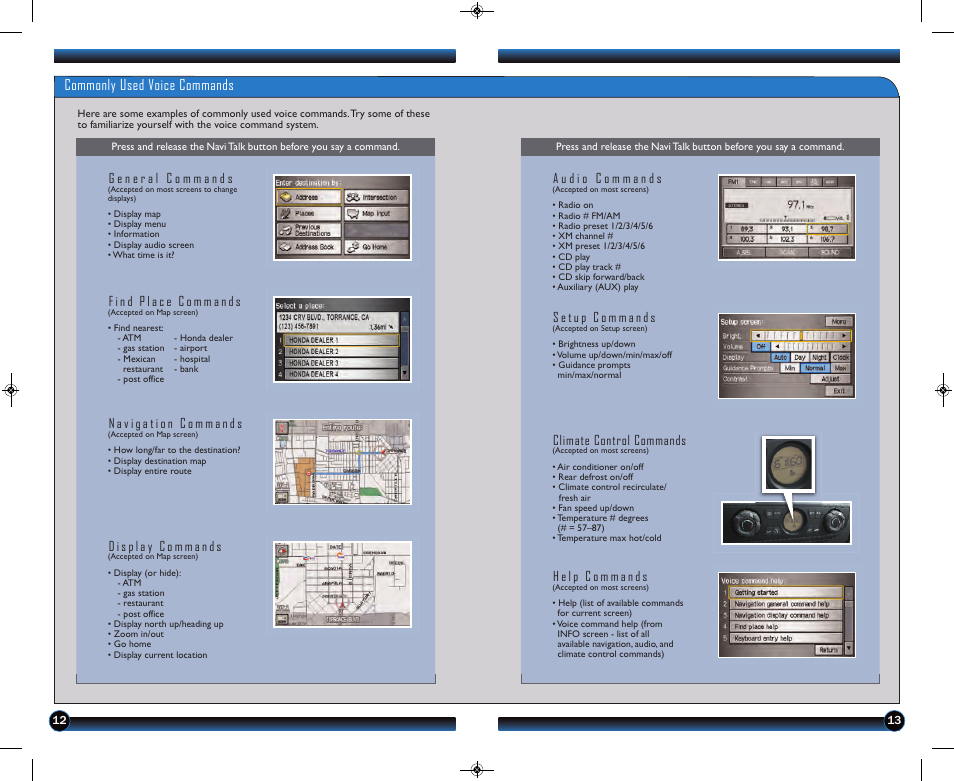Click the Bright slider bar
The width and height of the screenshot is (954, 781).
(801, 336)
